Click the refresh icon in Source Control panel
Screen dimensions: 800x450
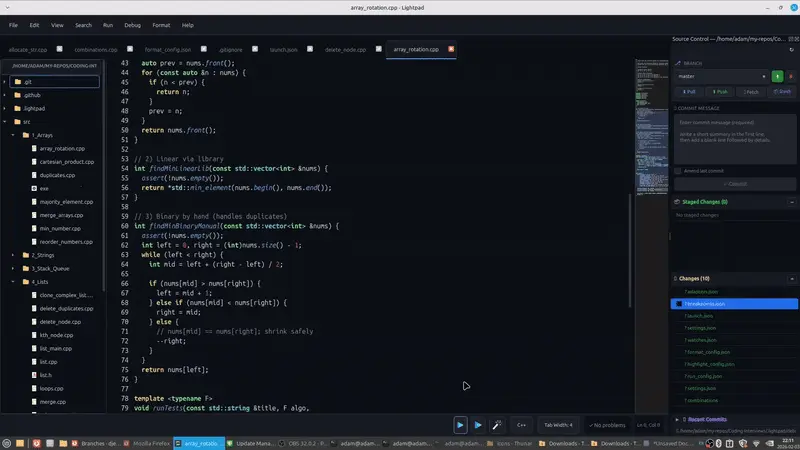[791, 50]
